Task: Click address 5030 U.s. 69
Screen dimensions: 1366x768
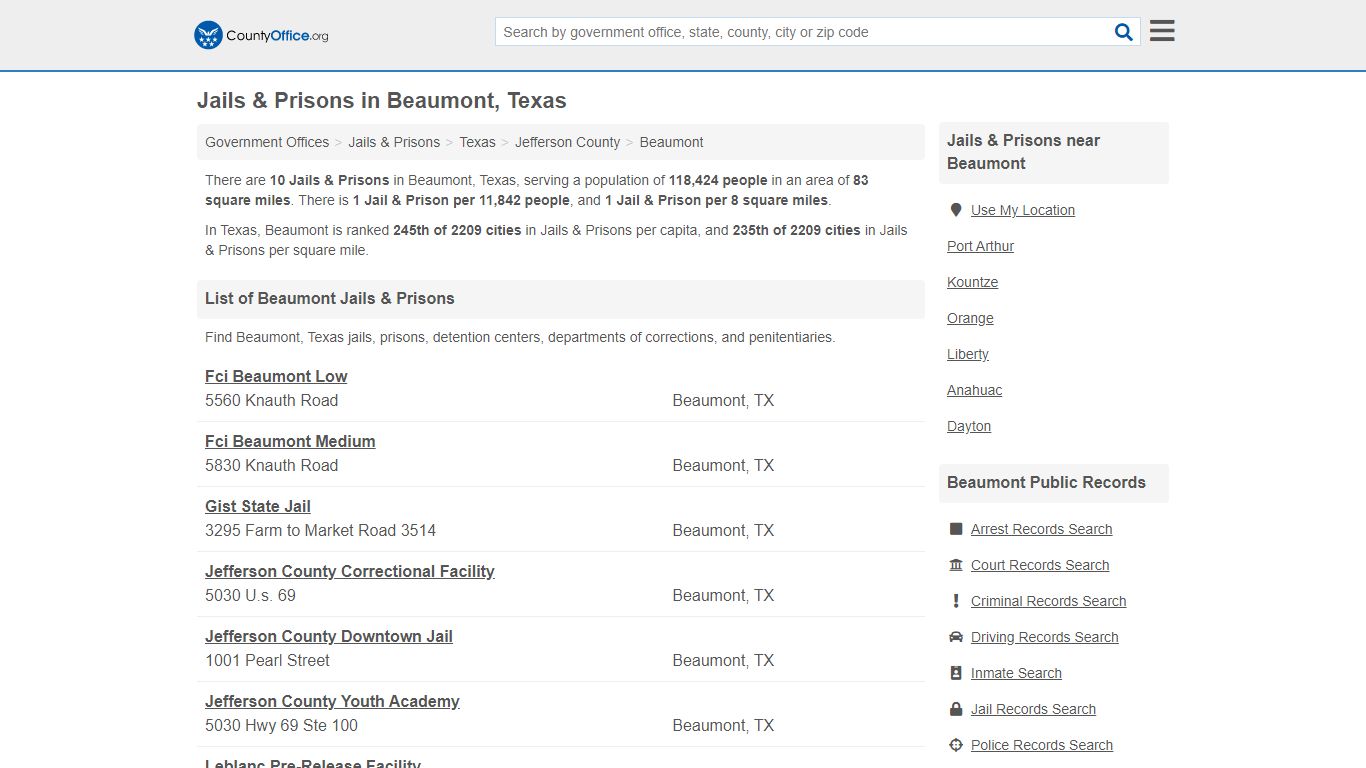Action: coord(250,595)
